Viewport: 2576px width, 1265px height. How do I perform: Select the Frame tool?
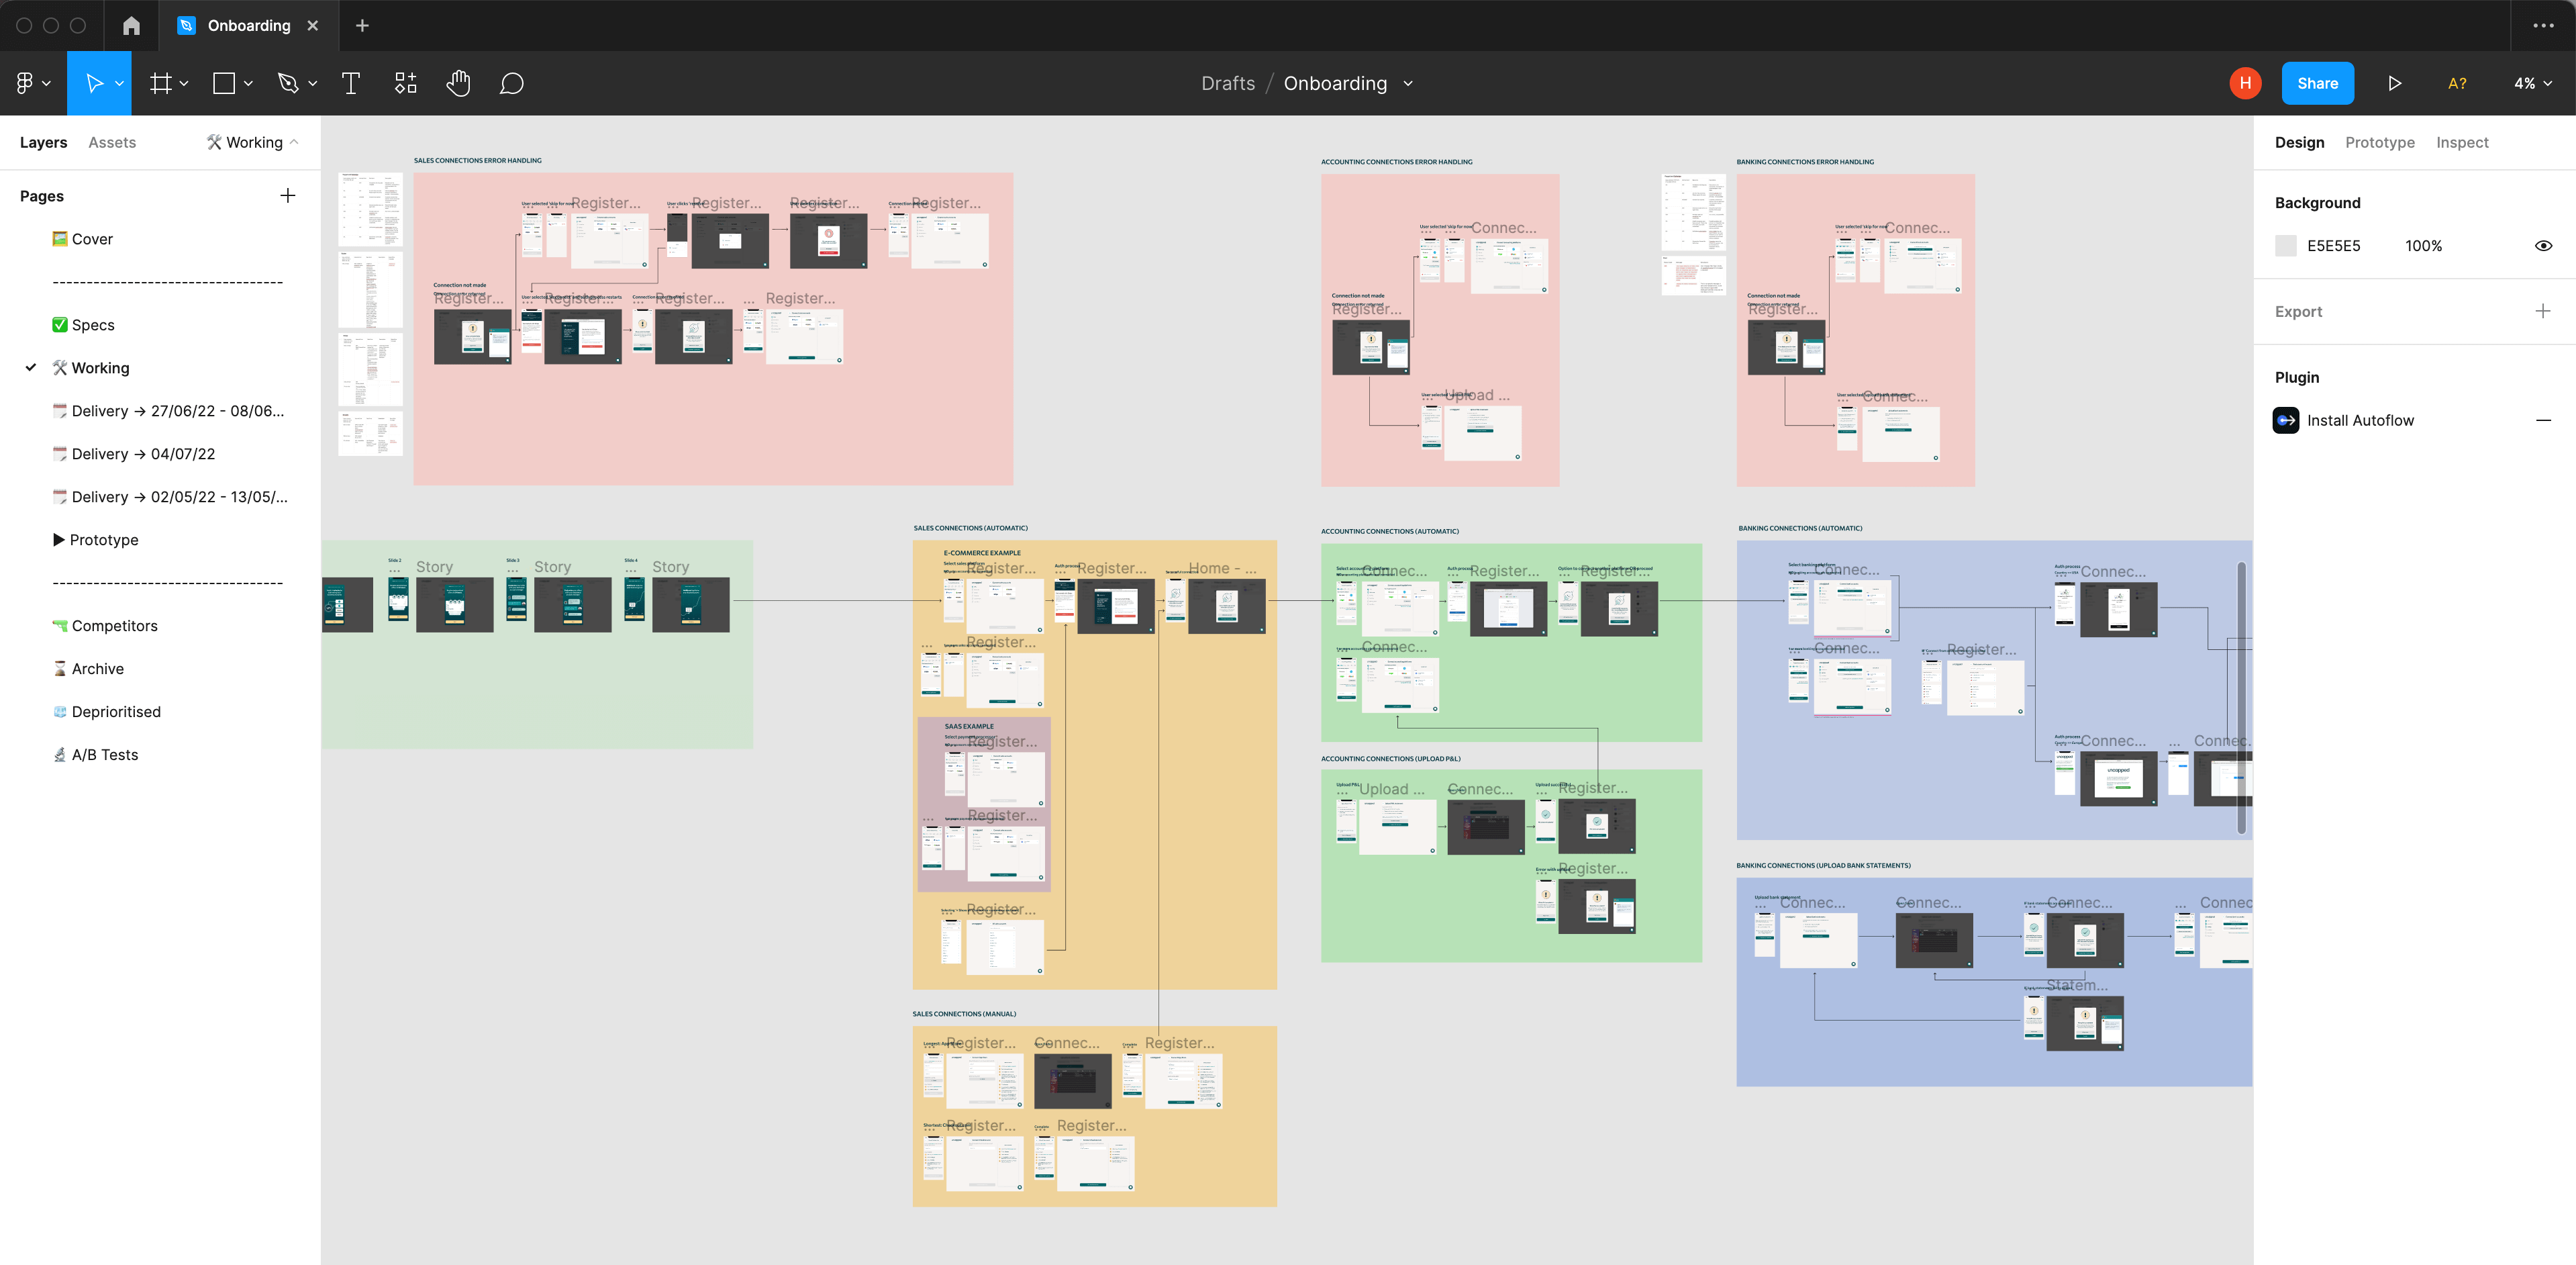click(x=160, y=84)
